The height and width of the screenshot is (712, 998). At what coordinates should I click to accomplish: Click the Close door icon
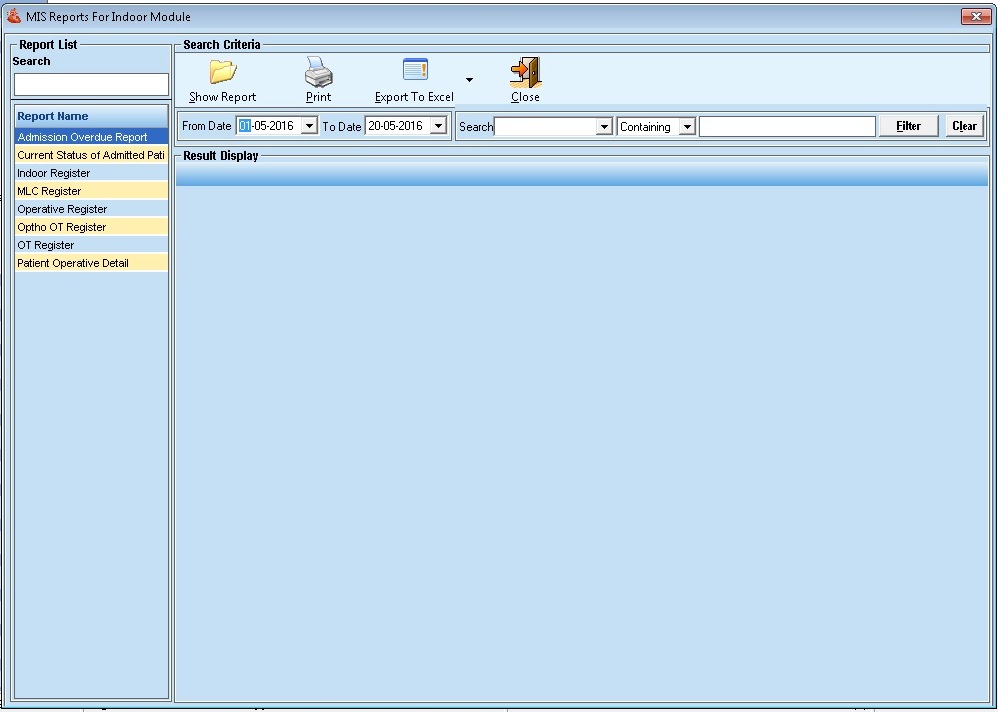(525, 72)
